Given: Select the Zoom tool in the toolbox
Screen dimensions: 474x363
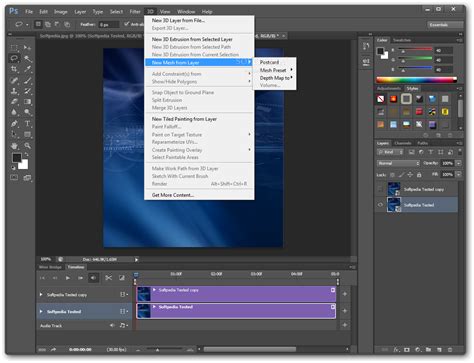Looking at the screenshot, I should pos(27,146).
